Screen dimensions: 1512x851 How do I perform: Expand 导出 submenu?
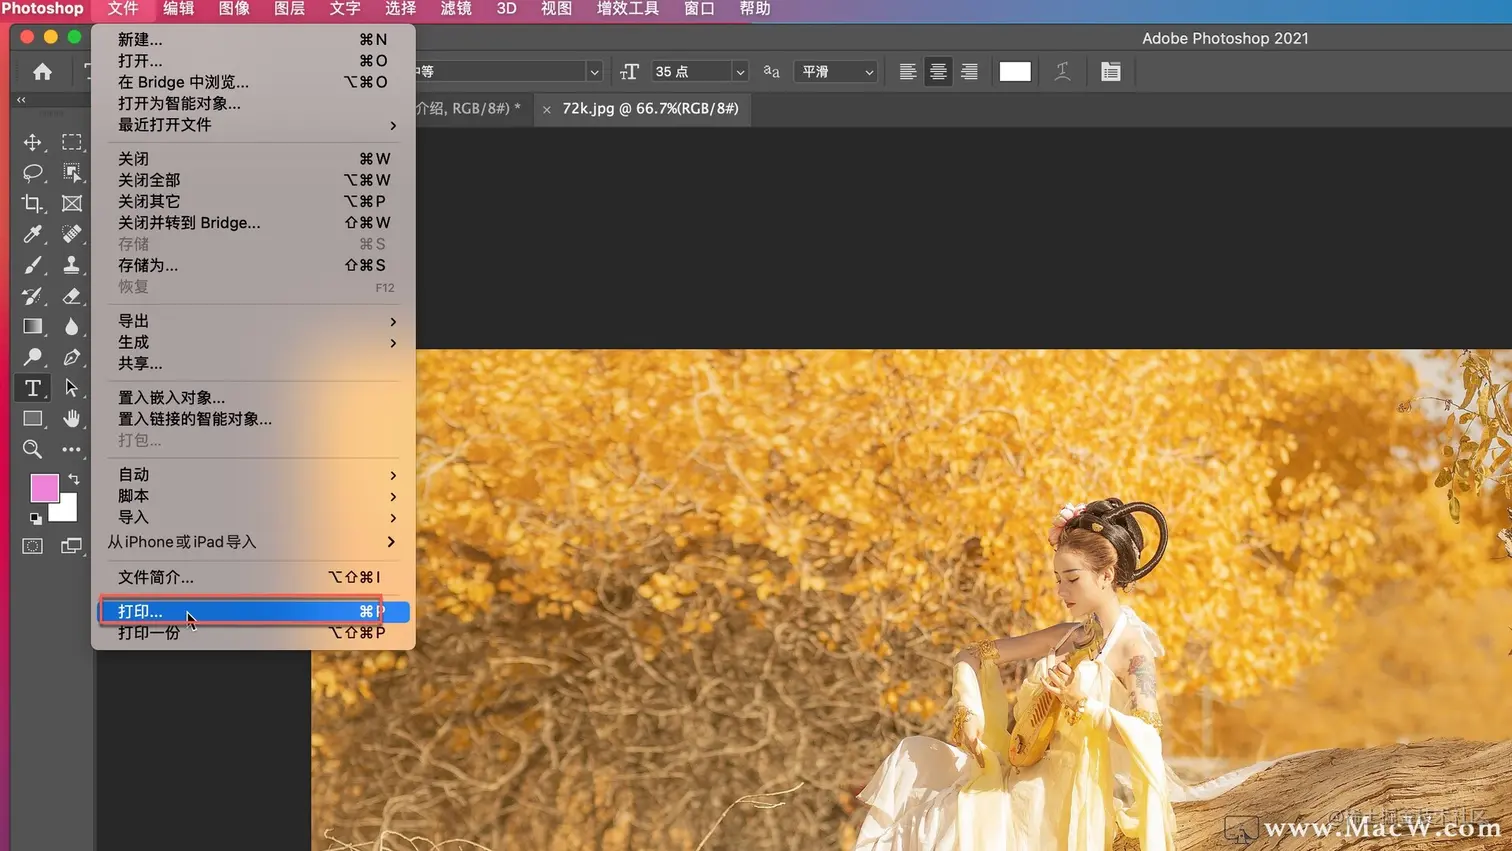255,321
